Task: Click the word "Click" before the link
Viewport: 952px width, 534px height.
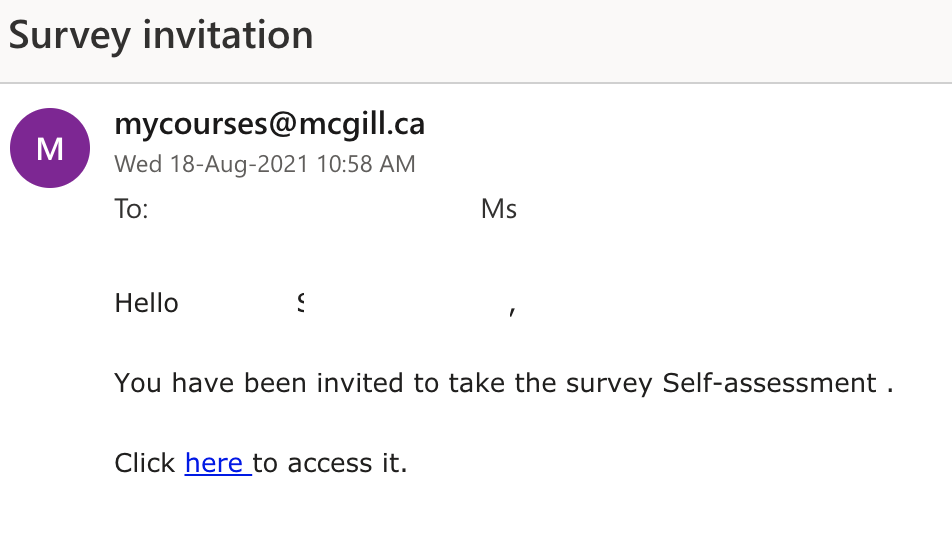Action: point(146,464)
